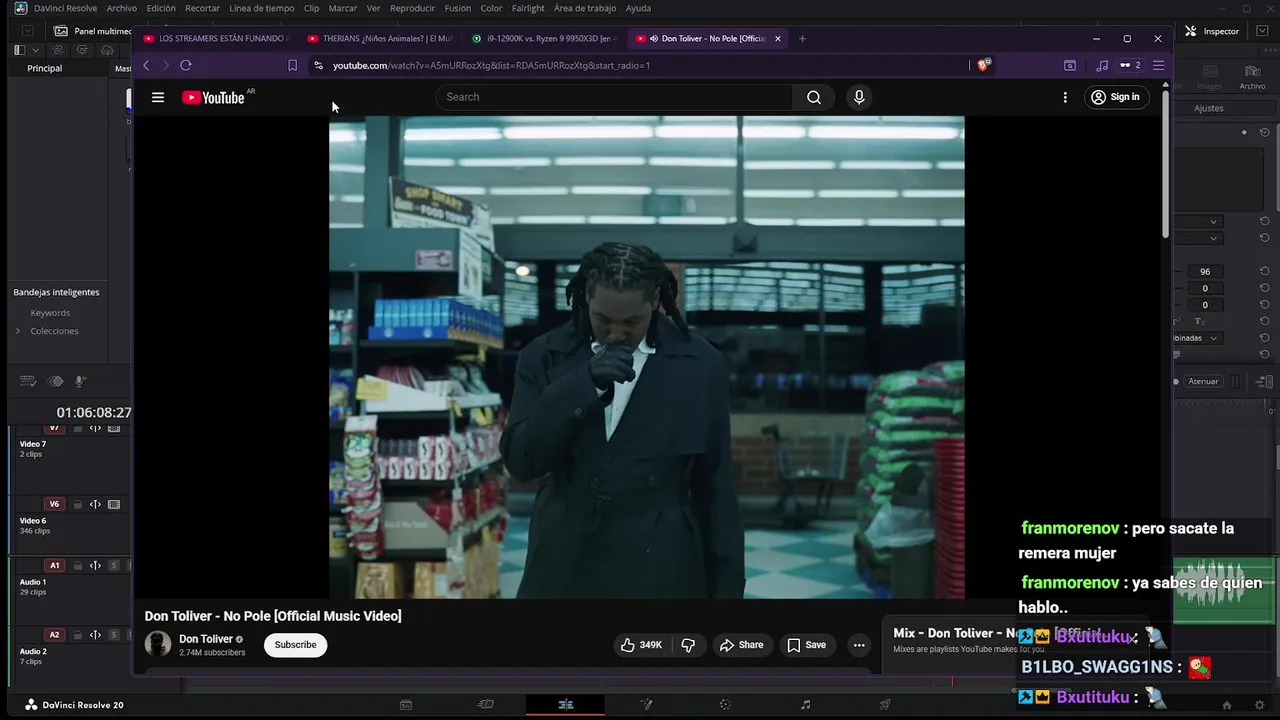Open the browser music playlist icon
The image size is (1280, 720).
pos(1102,65)
